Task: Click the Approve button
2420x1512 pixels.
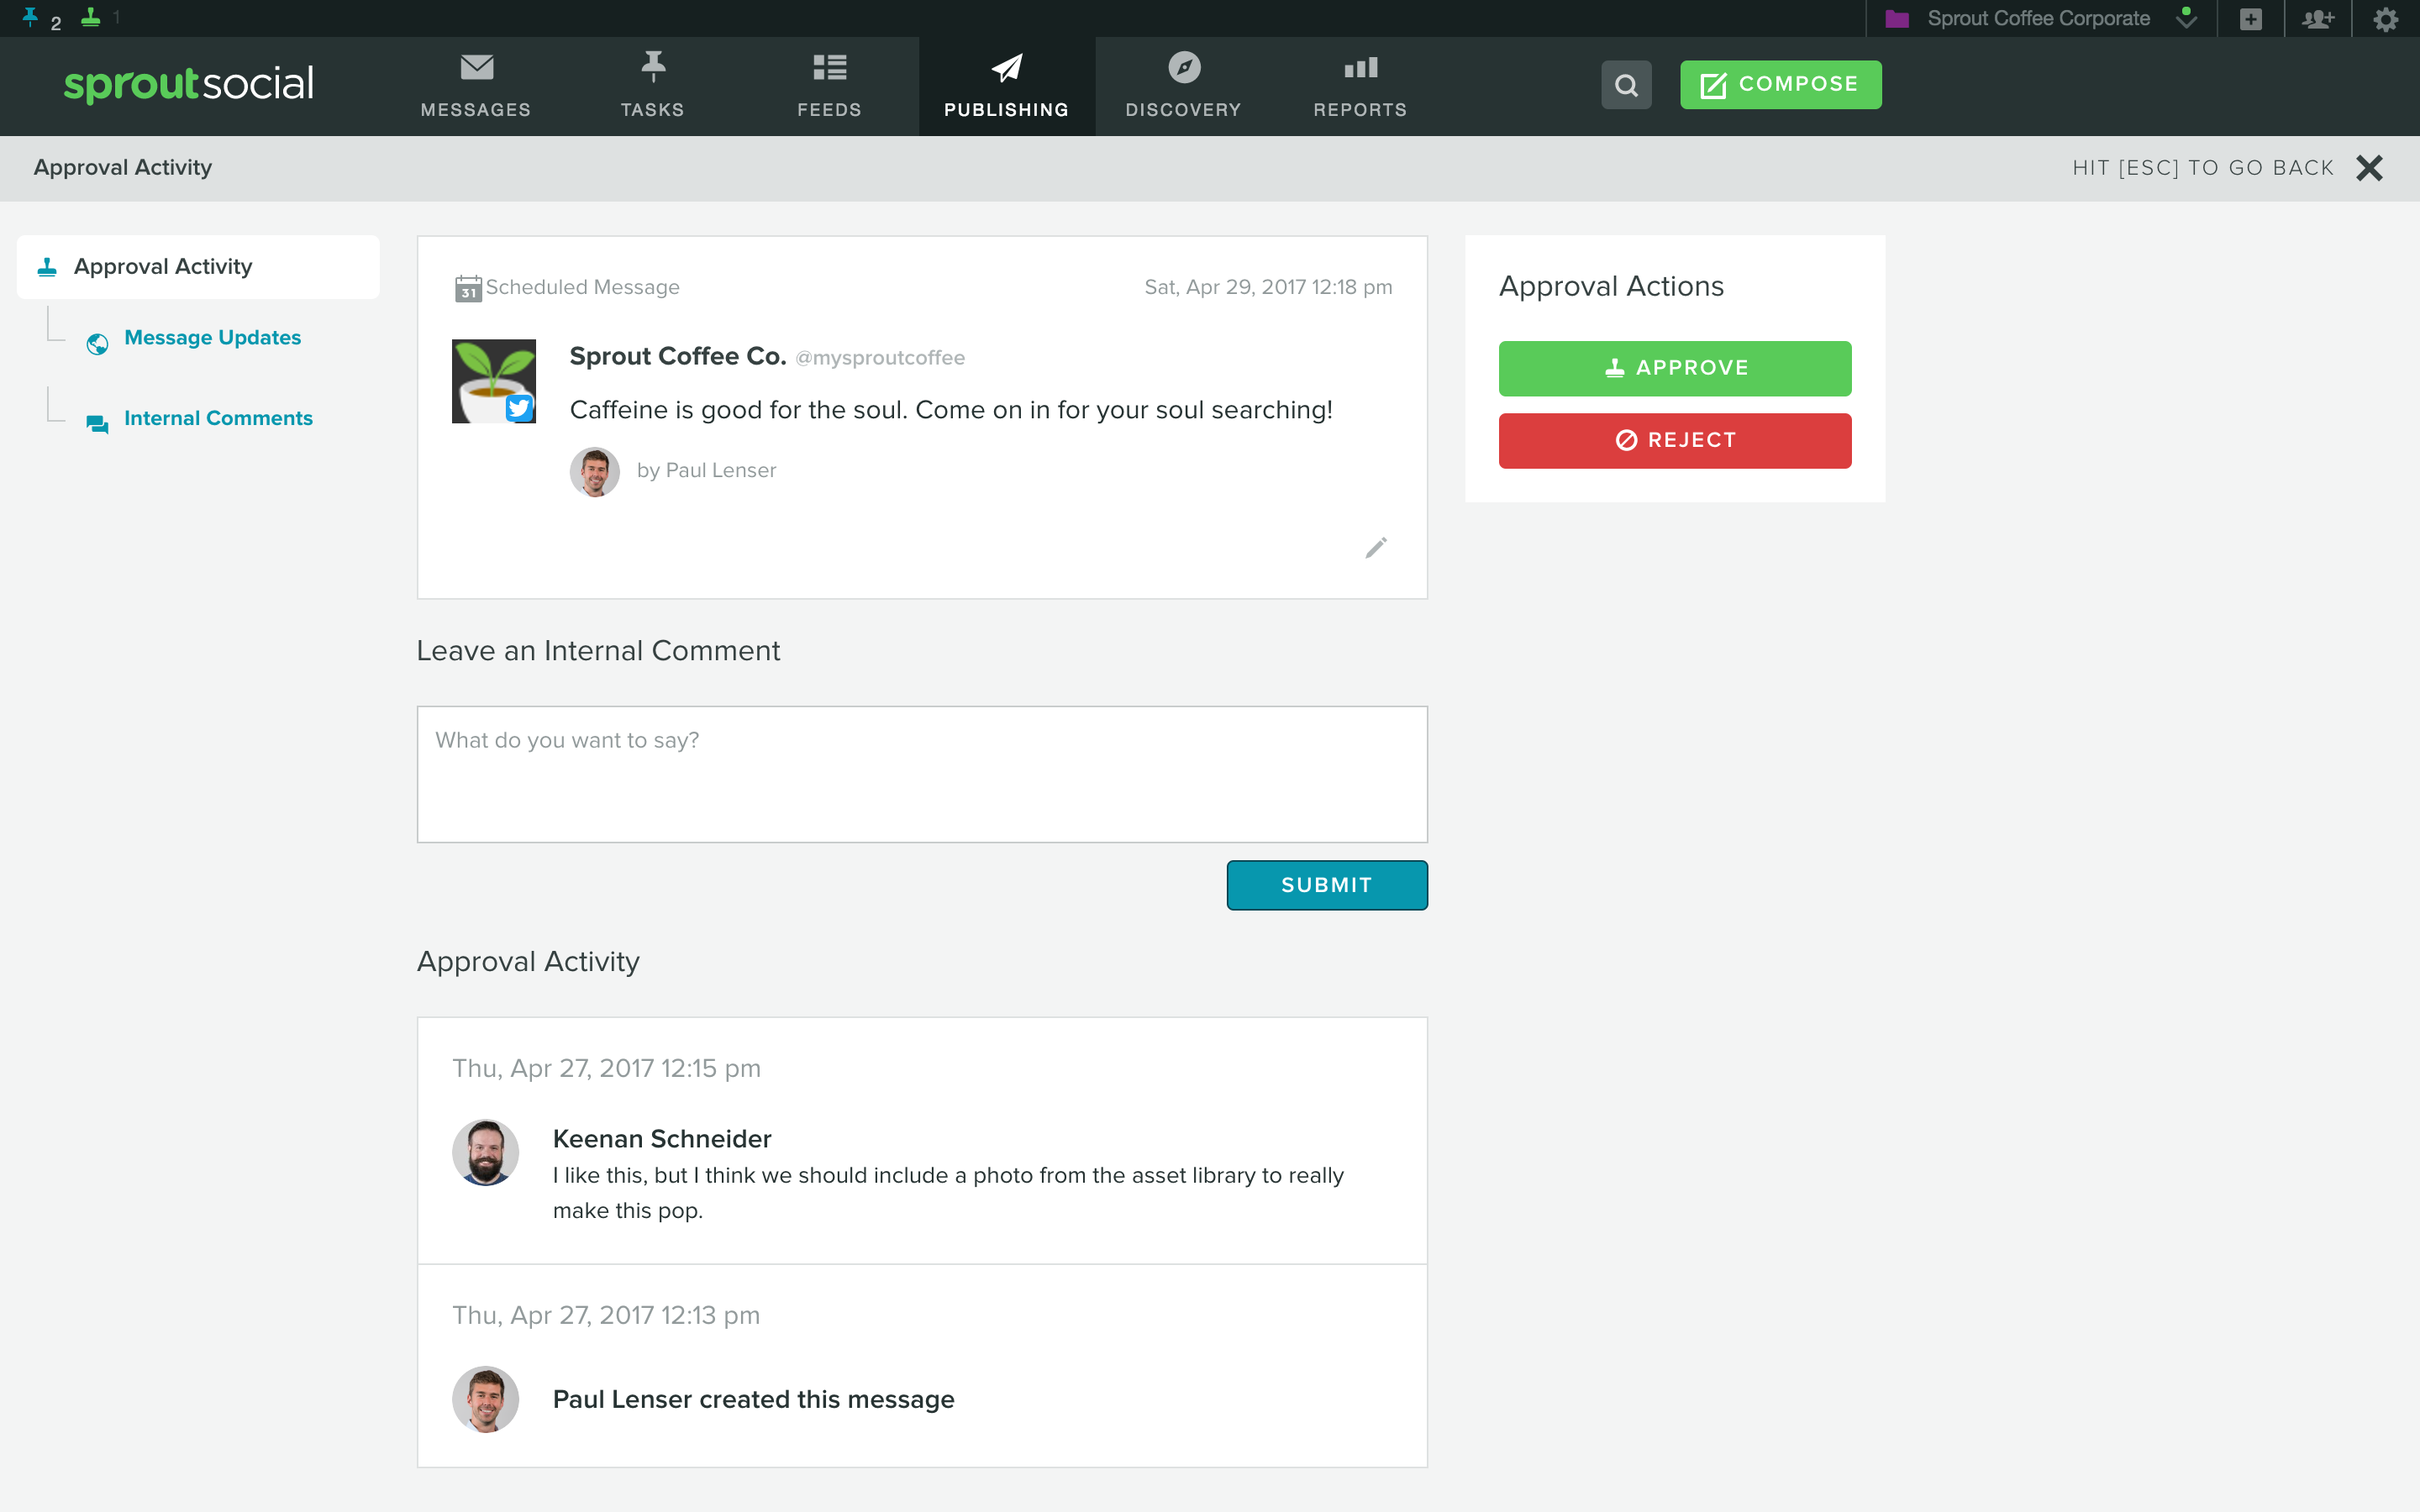Action: tap(1675, 368)
